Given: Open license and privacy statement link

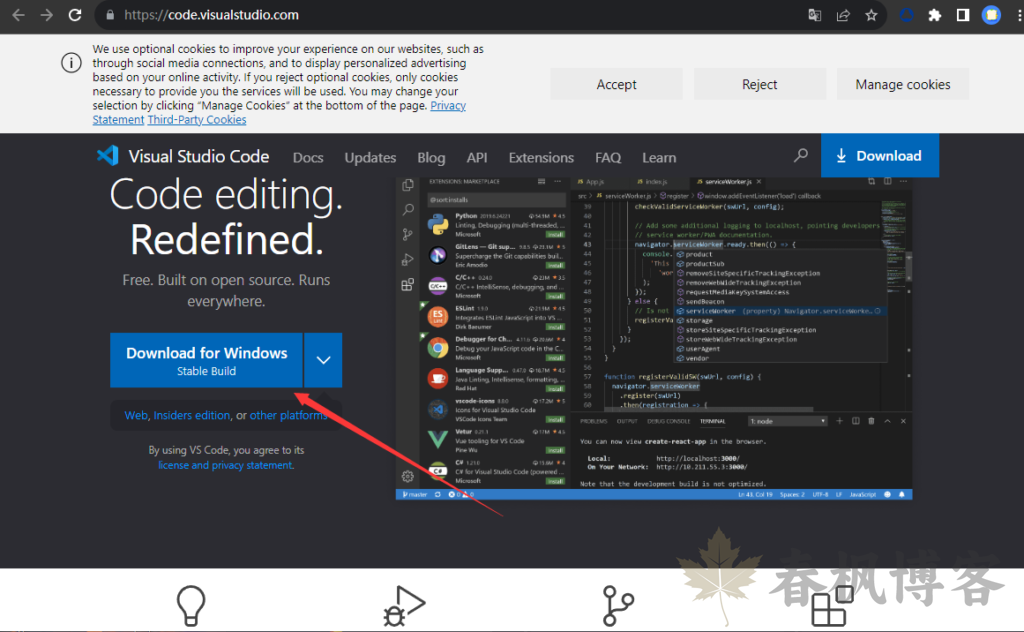Looking at the screenshot, I should click(225, 465).
